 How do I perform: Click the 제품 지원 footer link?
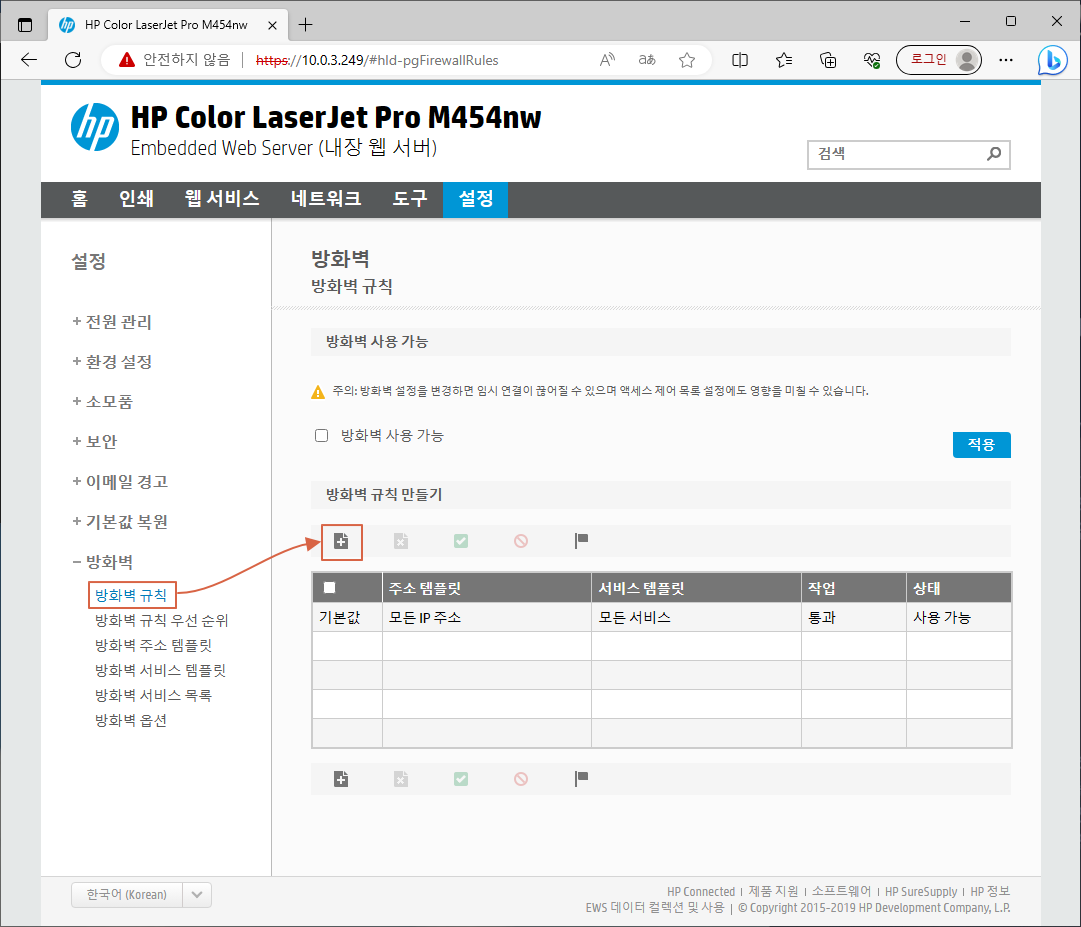(774, 892)
